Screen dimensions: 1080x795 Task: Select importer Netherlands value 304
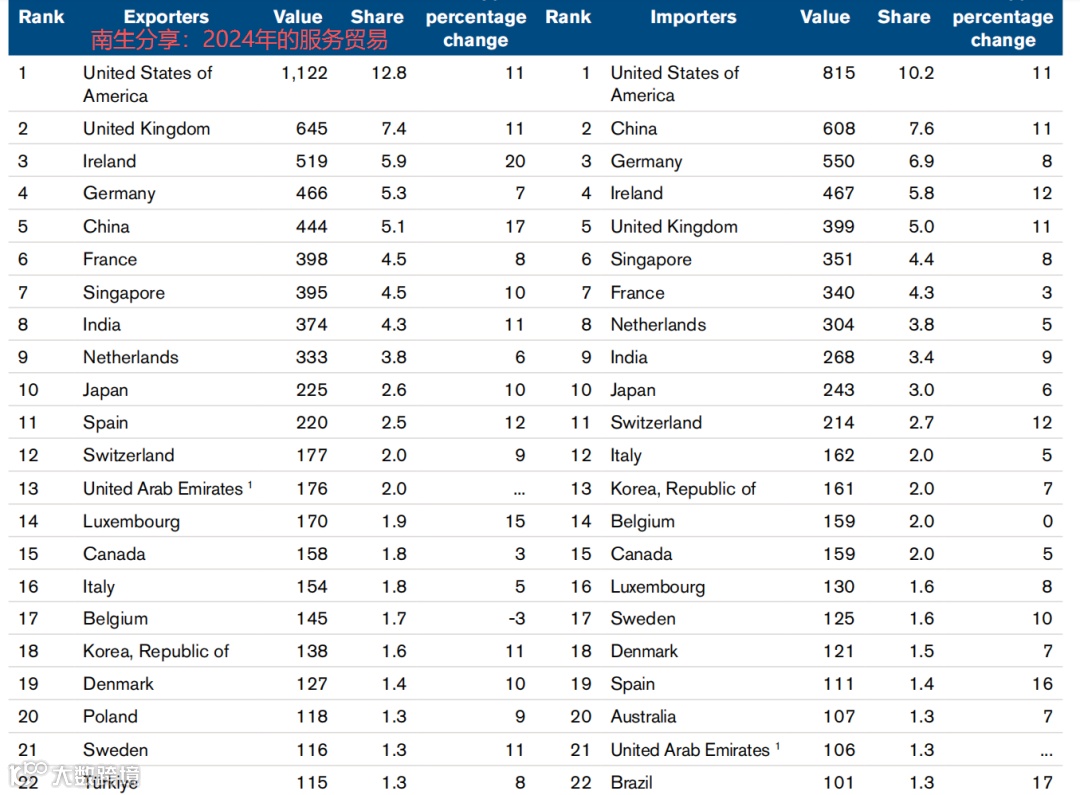838,324
